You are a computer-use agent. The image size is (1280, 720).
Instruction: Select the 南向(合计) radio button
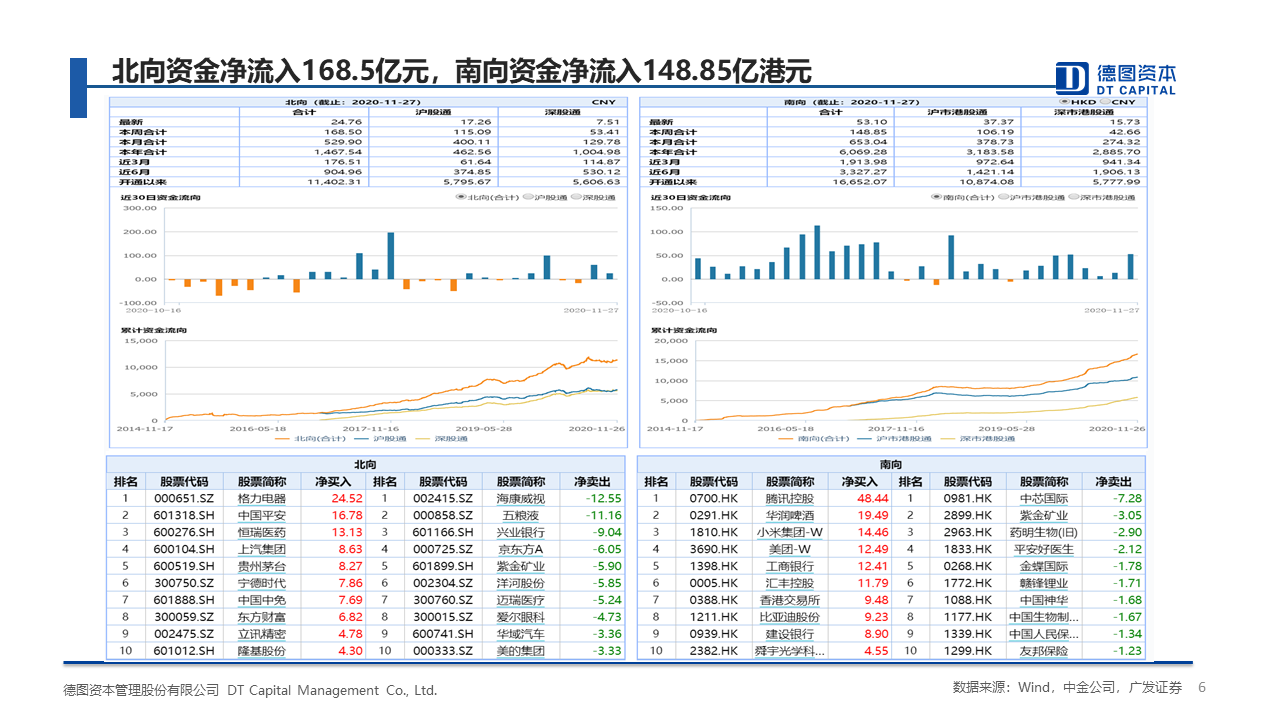click(x=937, y=198)
